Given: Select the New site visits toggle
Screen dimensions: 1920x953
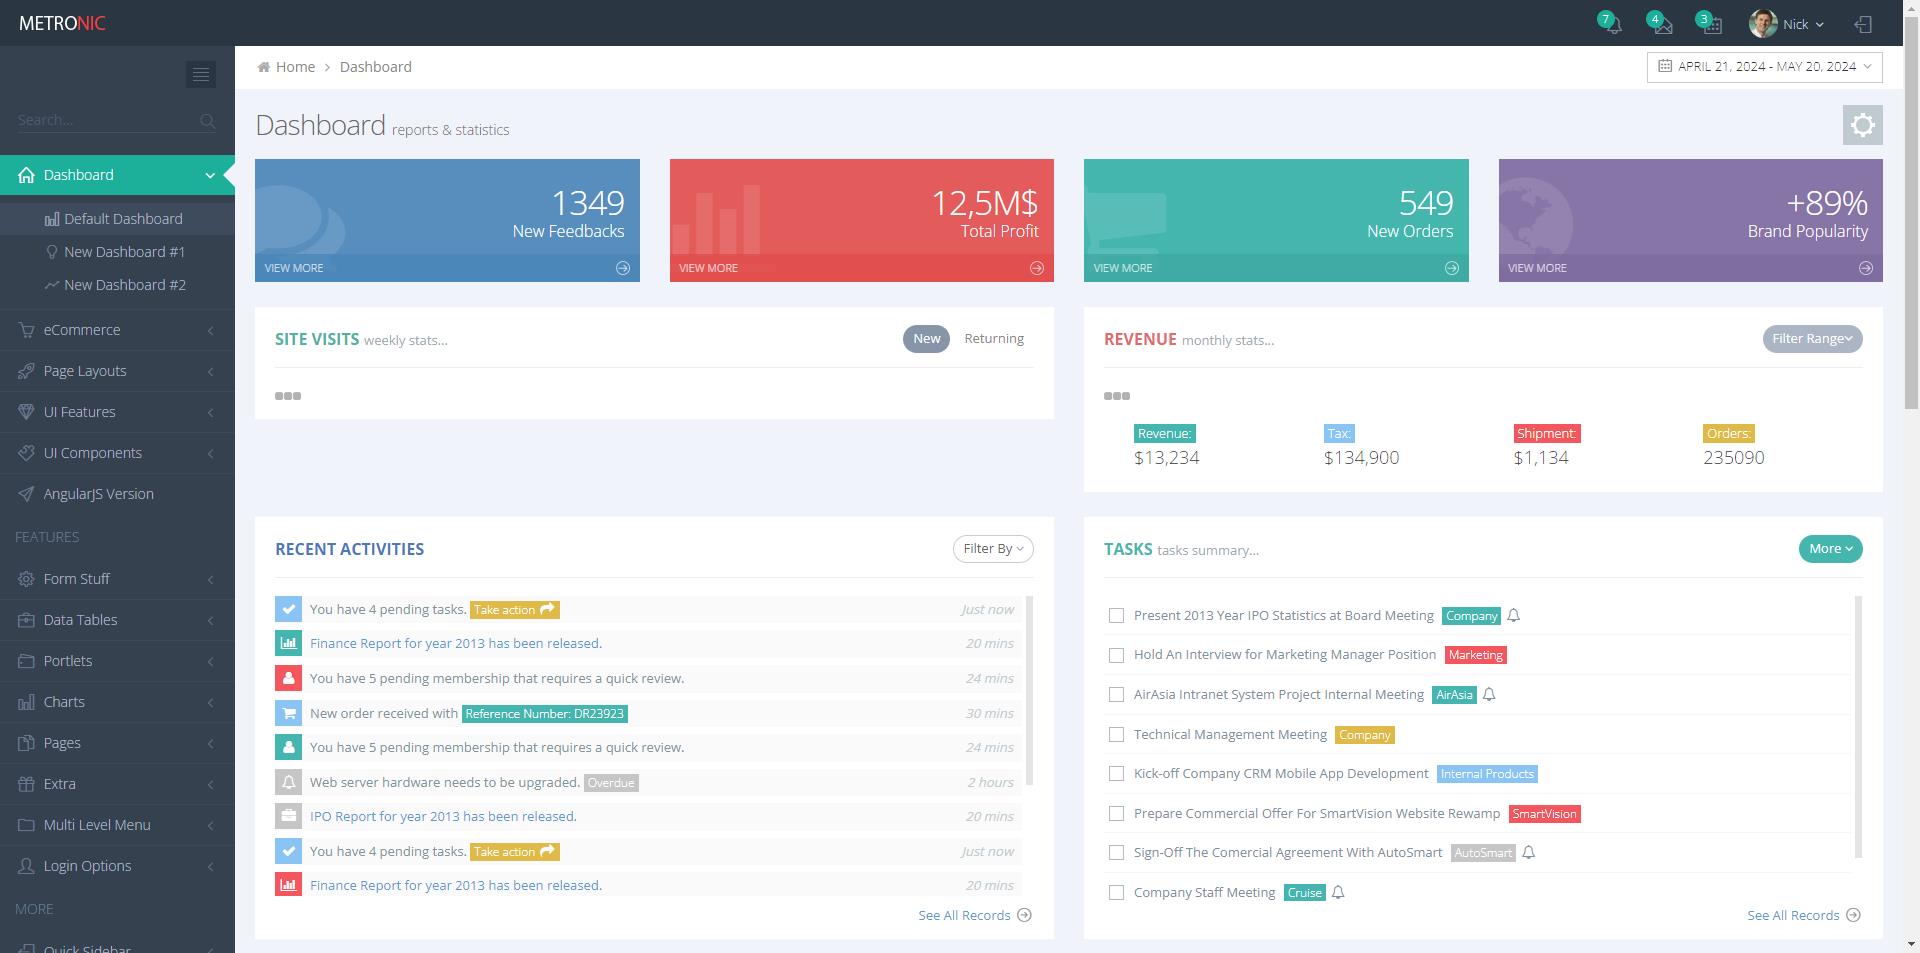Looking at the screenshot, I should pos(926,339).
